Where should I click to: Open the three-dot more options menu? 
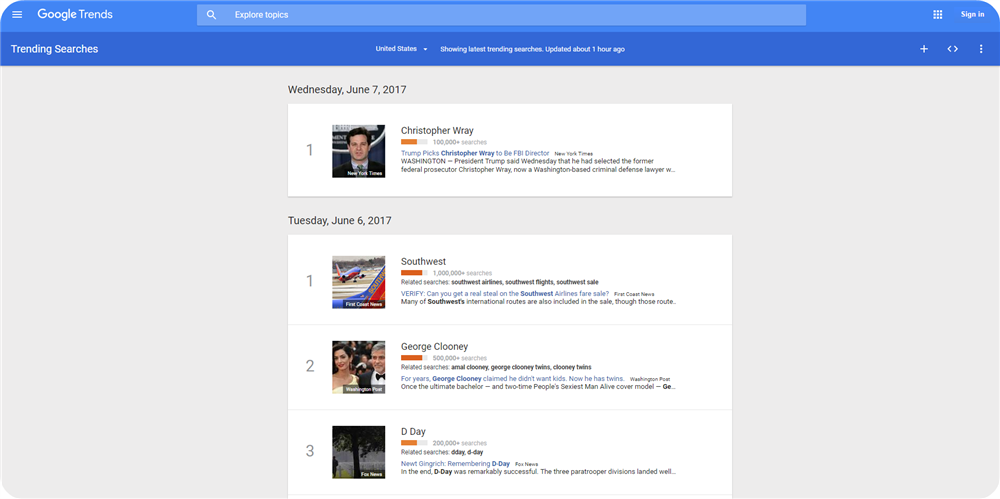pyautogui.click(x=981, y=49)
